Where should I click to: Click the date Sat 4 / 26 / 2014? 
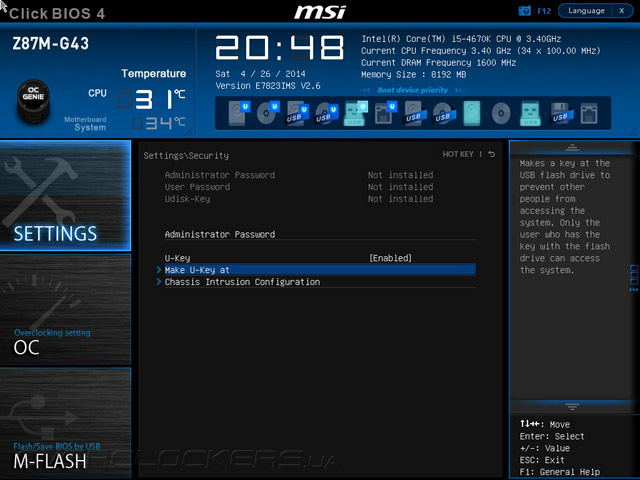[x=260, y=74]
